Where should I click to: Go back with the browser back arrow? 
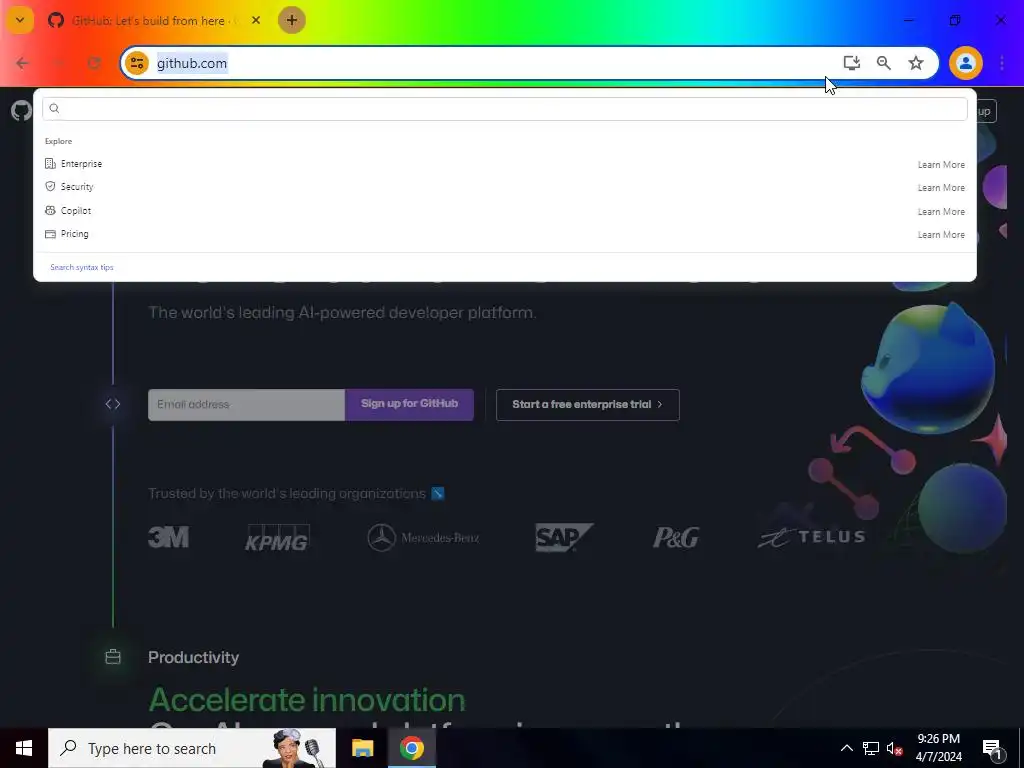pos(22,63)
